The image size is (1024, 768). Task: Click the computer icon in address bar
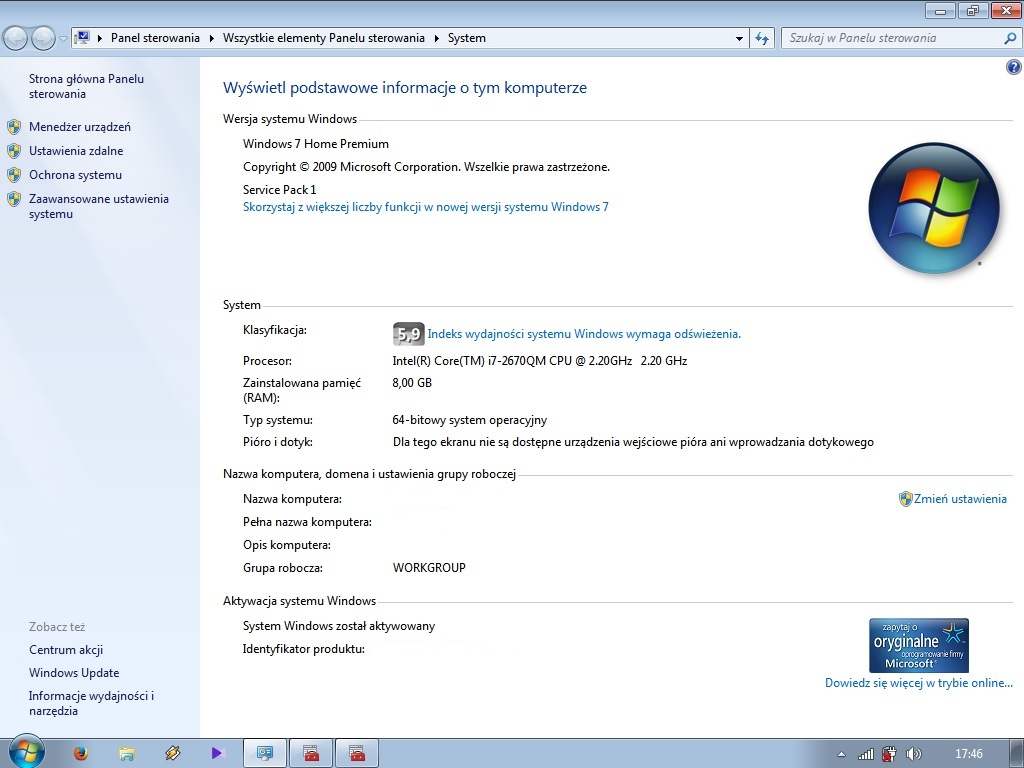pyautogui.click(x=82, y=38)
